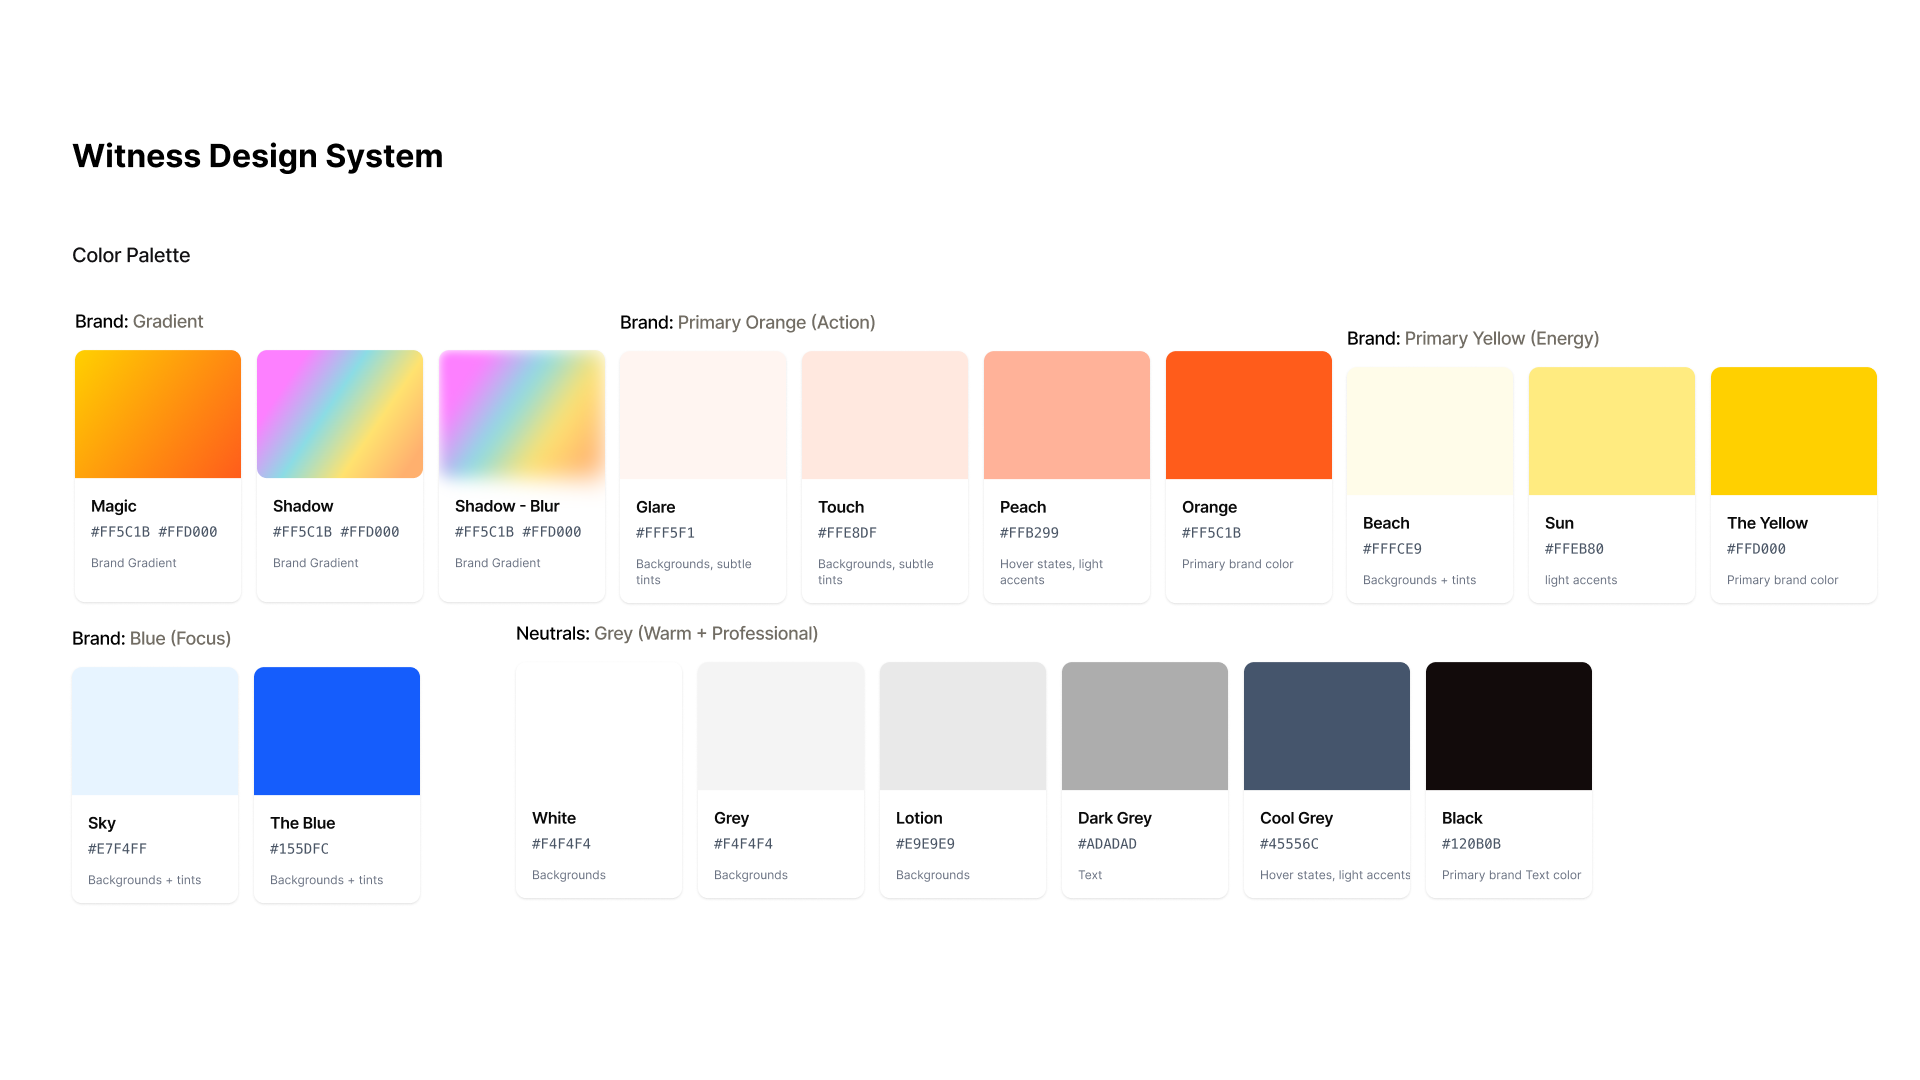This screenshot has width=1920, height=1080.
Task: Click the #FFF5F1 hex code
Action: pyautogui.click(x=665, y=533)
